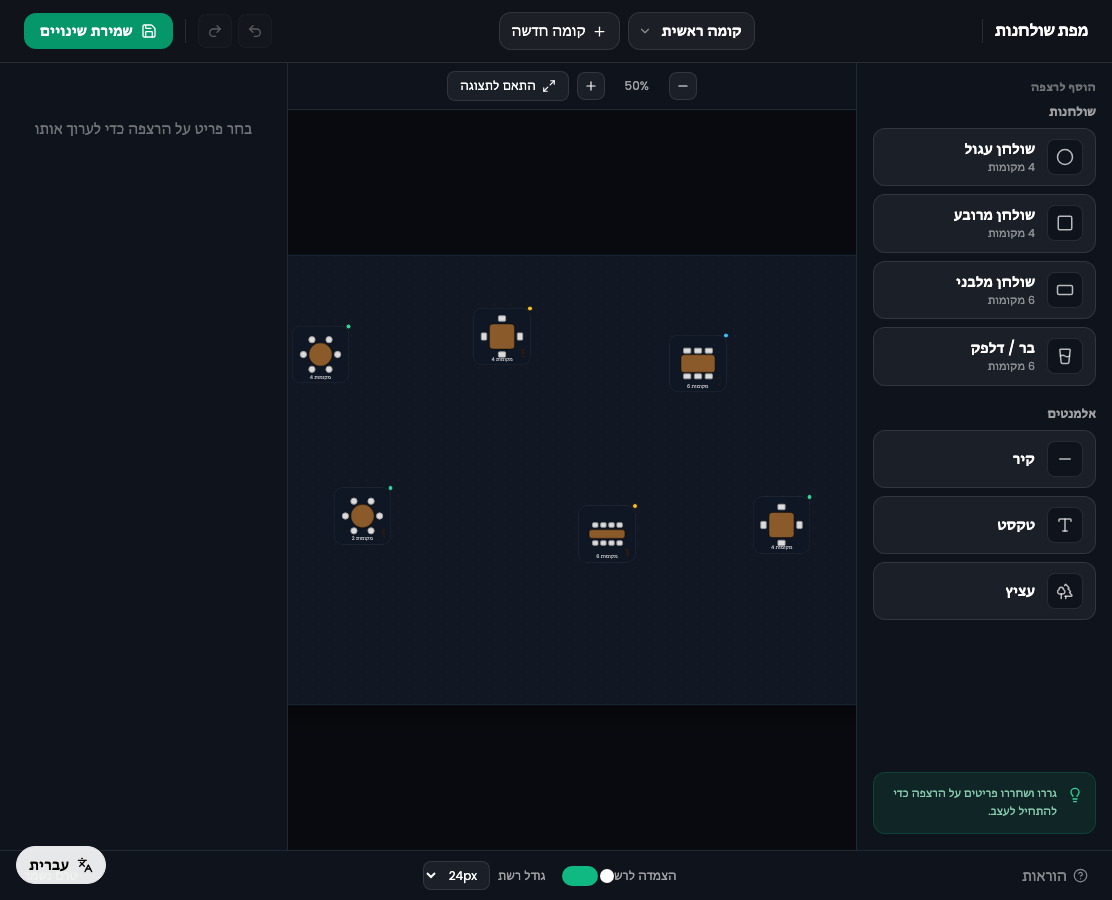Select the text element (טקסט)
This screenshot has width=1112, height=900.
[x=984, y=525]
